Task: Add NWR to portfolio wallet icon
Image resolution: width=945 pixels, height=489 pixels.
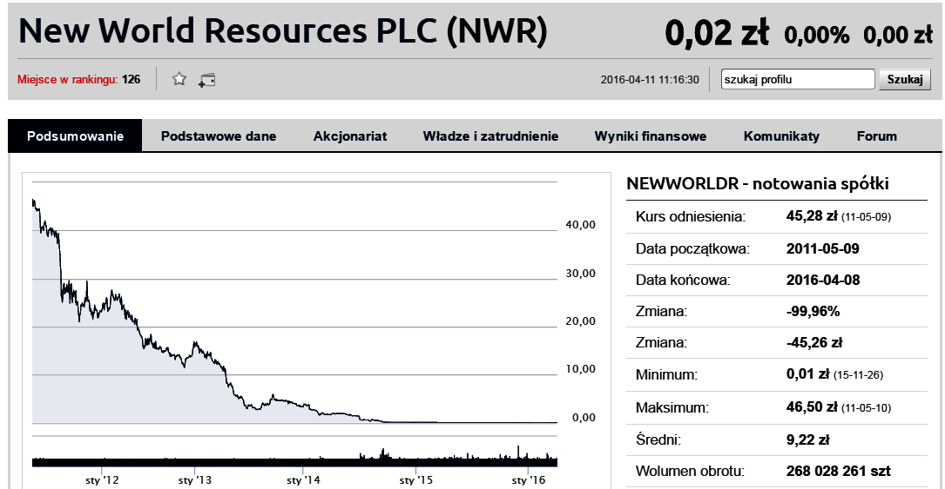Action: pos(207,80)
